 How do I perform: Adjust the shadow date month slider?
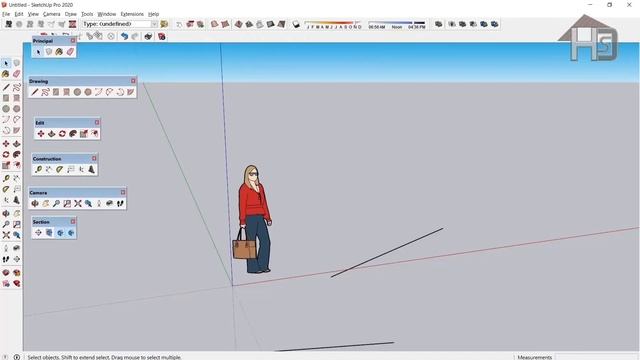coord(333,24)
